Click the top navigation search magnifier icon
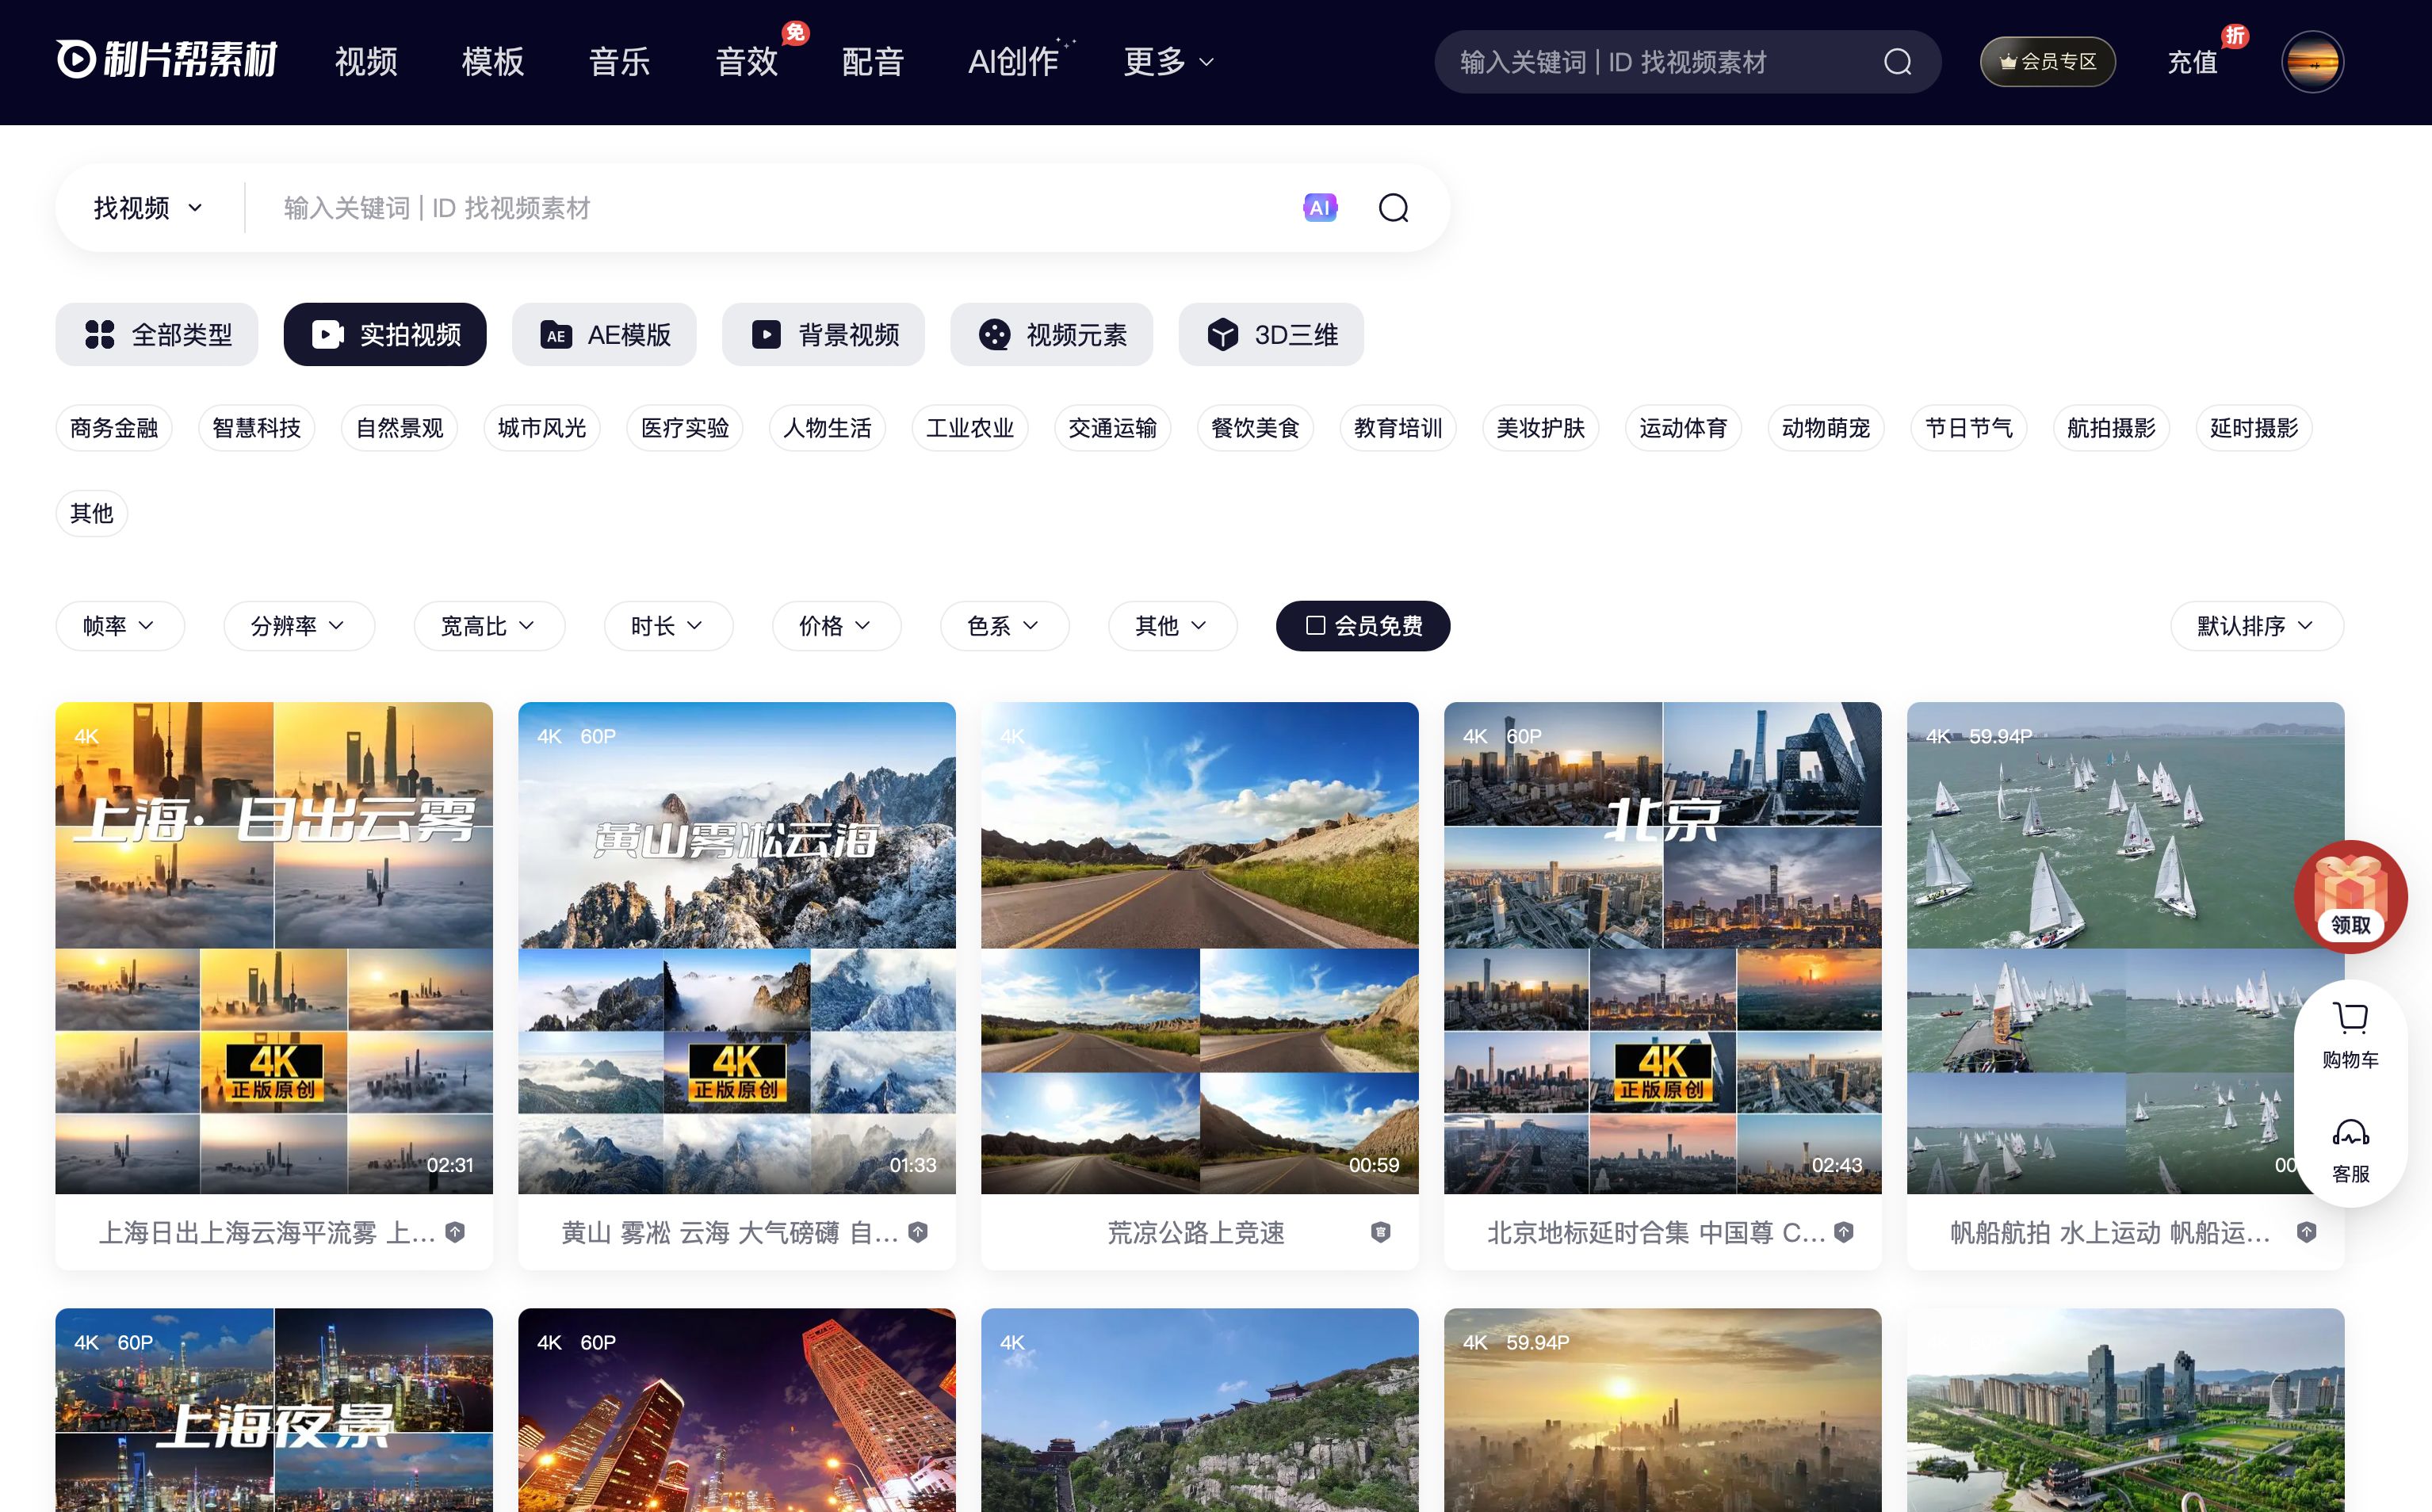This screenshot has width=2432, height=1512. (x=1897, y=62)
